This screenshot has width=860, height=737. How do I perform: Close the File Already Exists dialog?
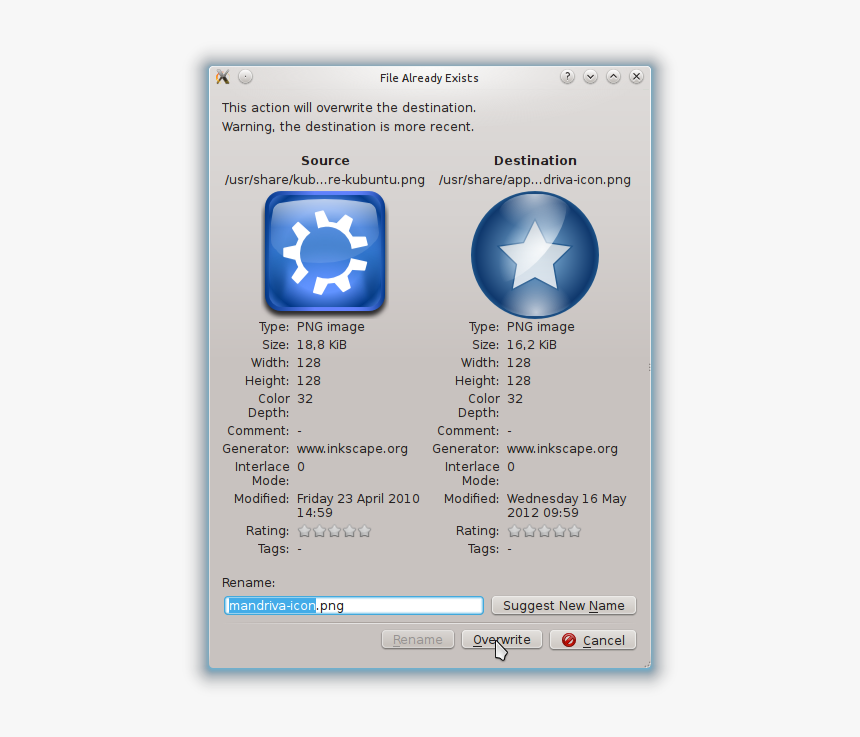tap(636, 77)
